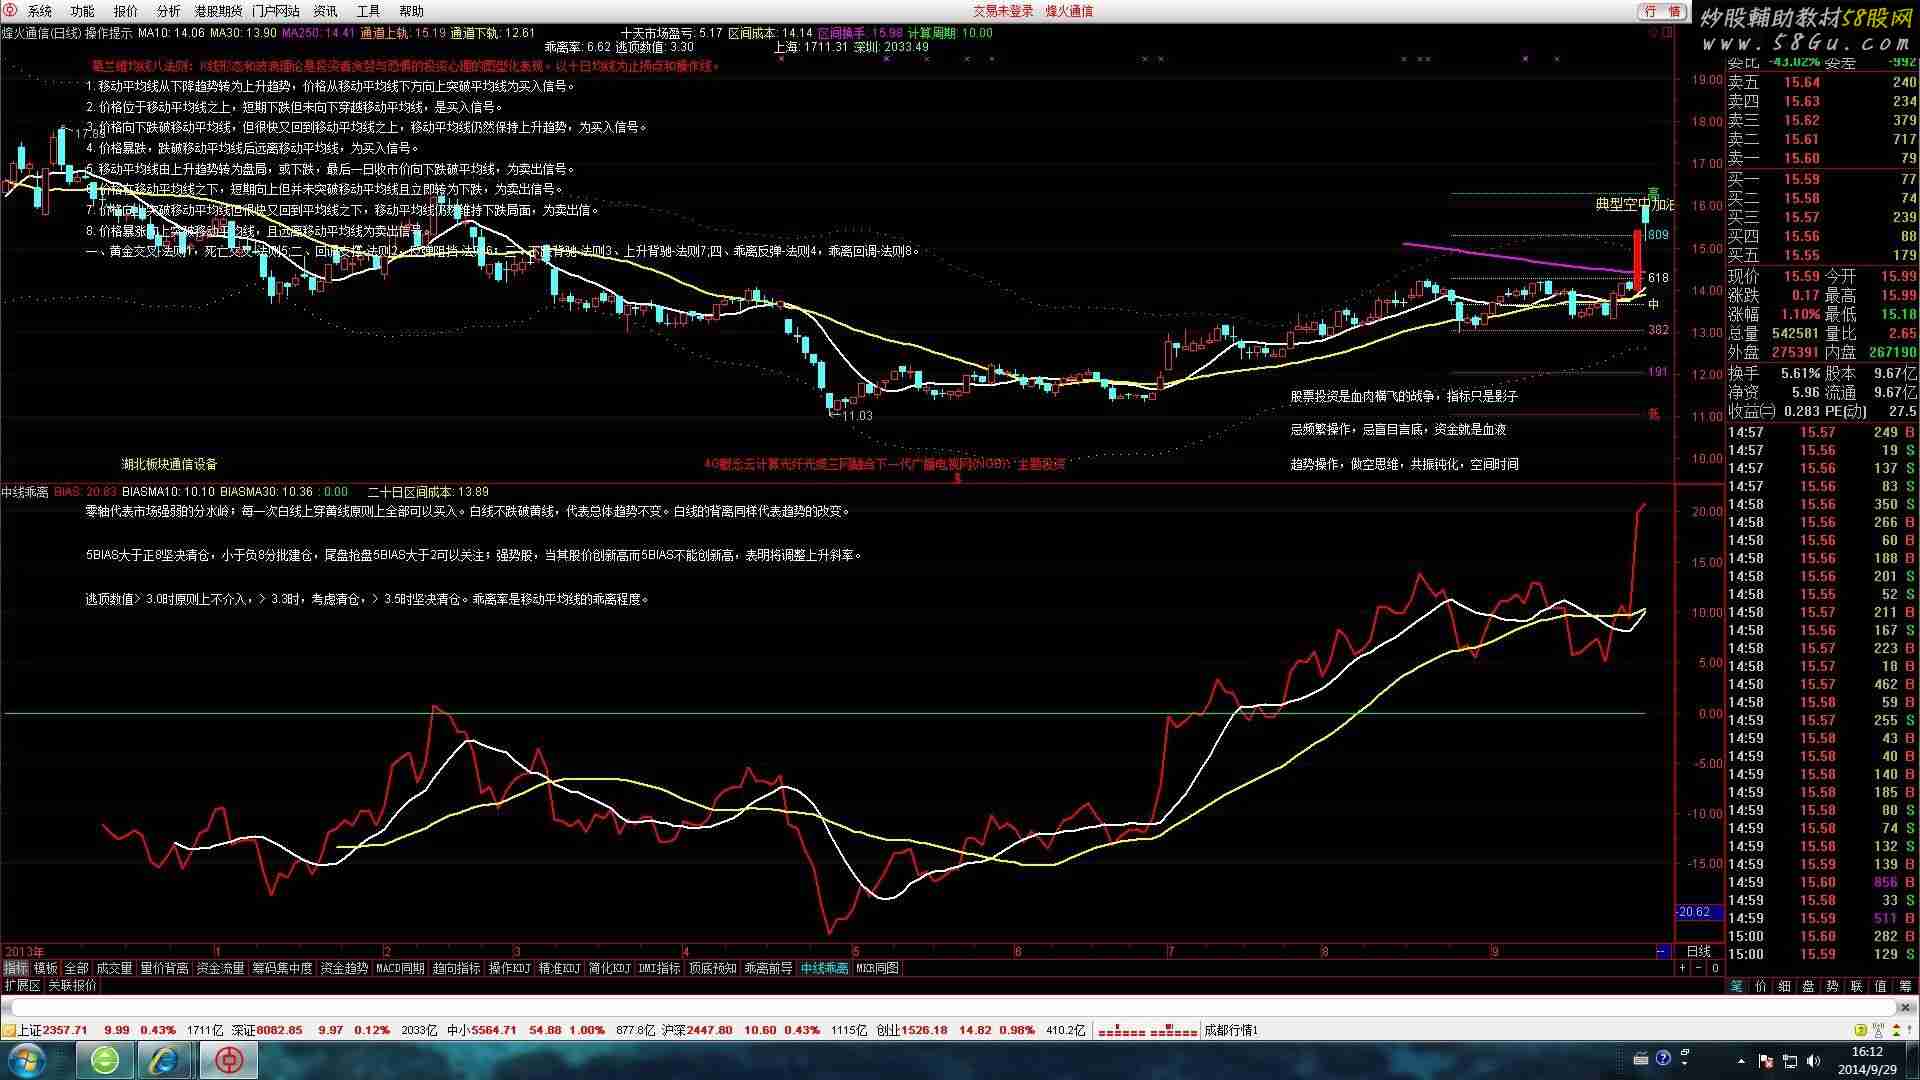1920x1080 pixels.
Task: Click the plus zoom button below 日线
Action: pos(1683,968)
